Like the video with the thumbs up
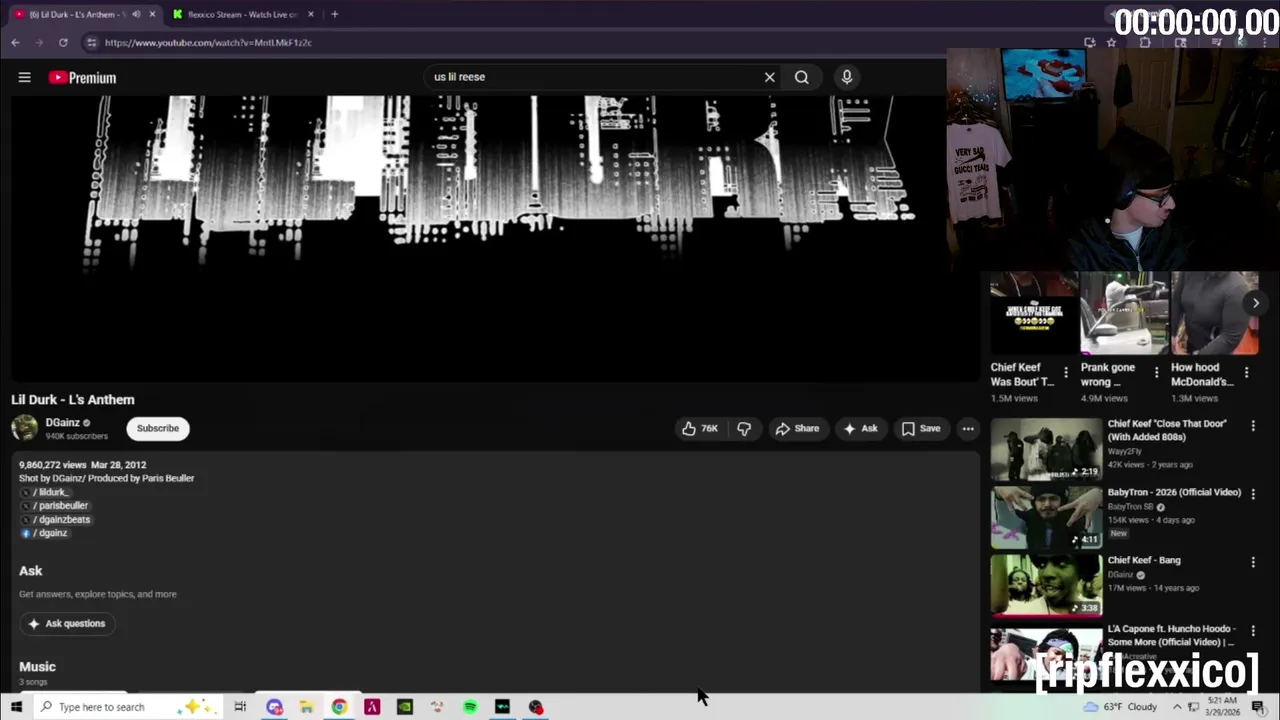This screenshot has width=1280, height=720. [x=700, y=428]
